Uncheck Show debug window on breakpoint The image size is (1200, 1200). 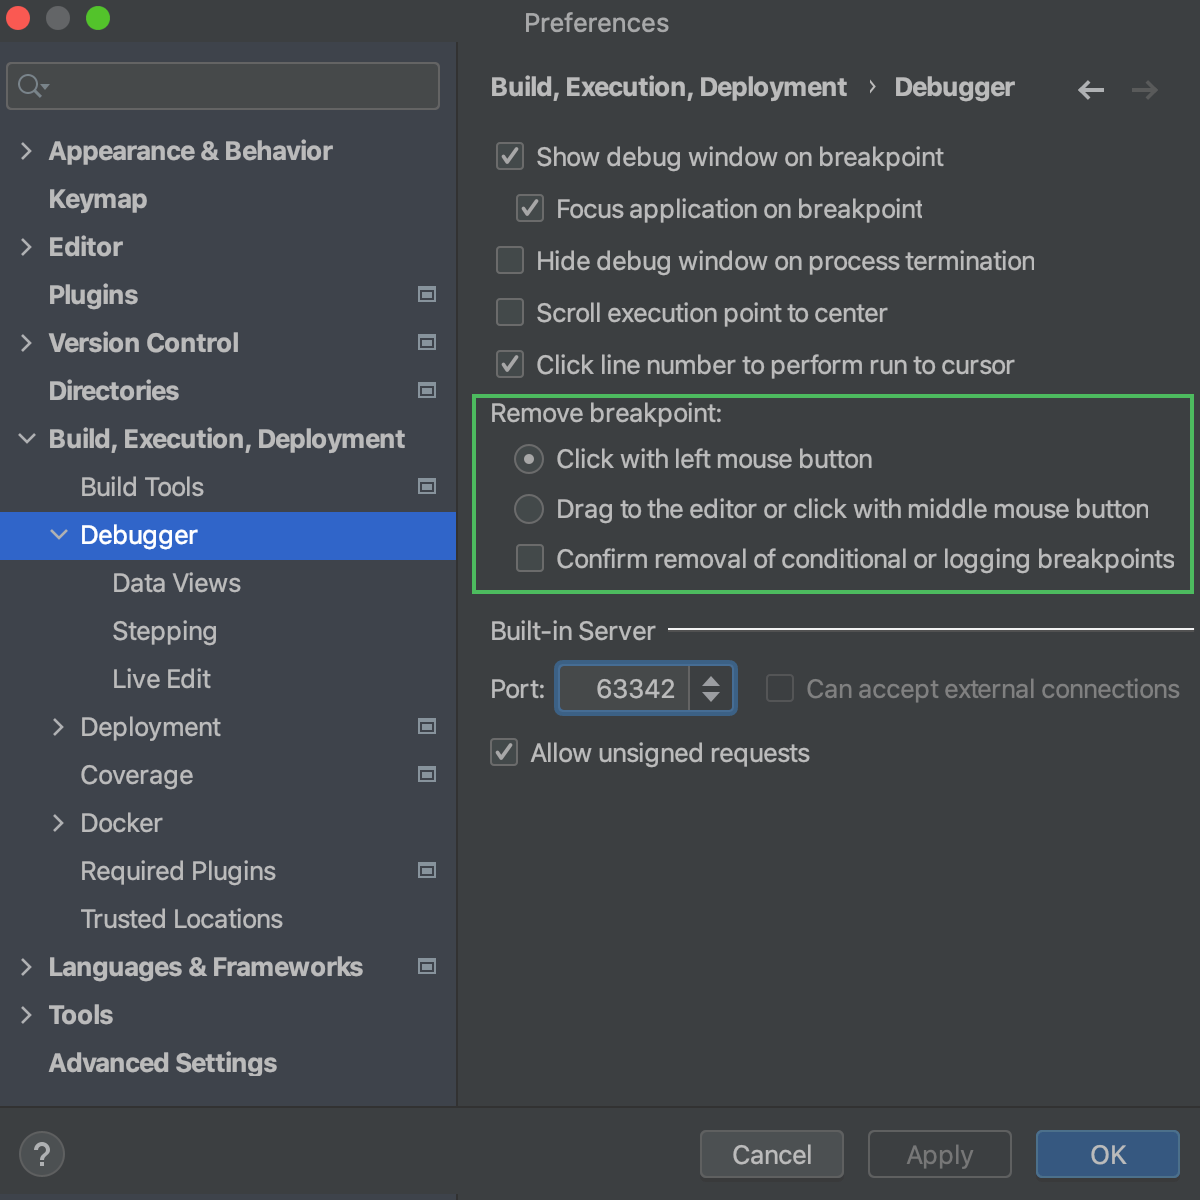pos(510,156)
